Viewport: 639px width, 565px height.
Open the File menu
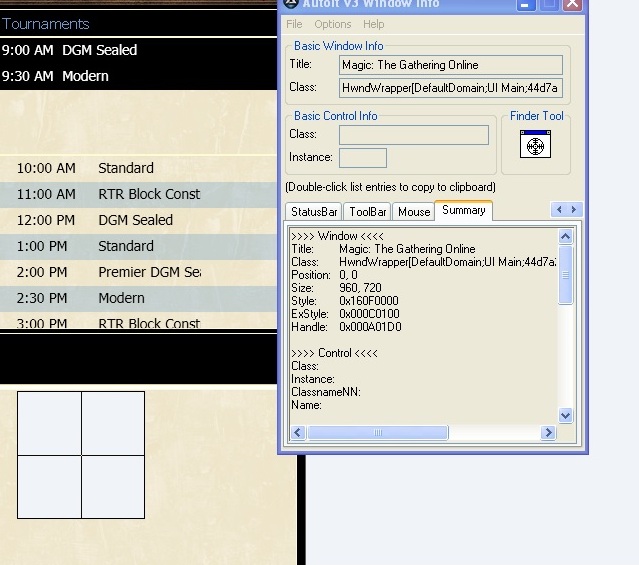[294, 24]
